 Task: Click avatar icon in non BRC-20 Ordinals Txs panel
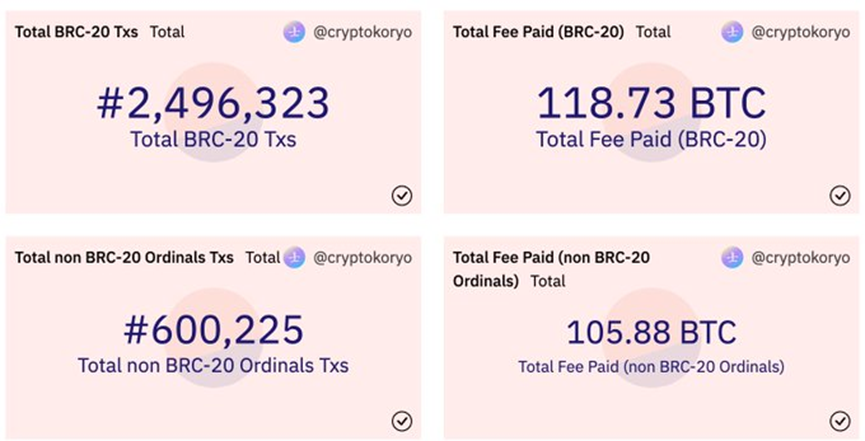coord(294,257)
